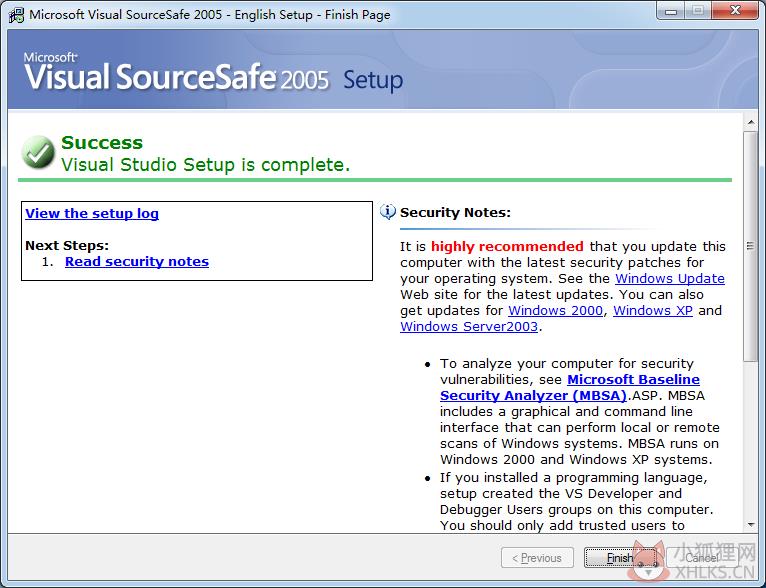Close the setup window
The image size is (766, 588).
click(735, 11)
